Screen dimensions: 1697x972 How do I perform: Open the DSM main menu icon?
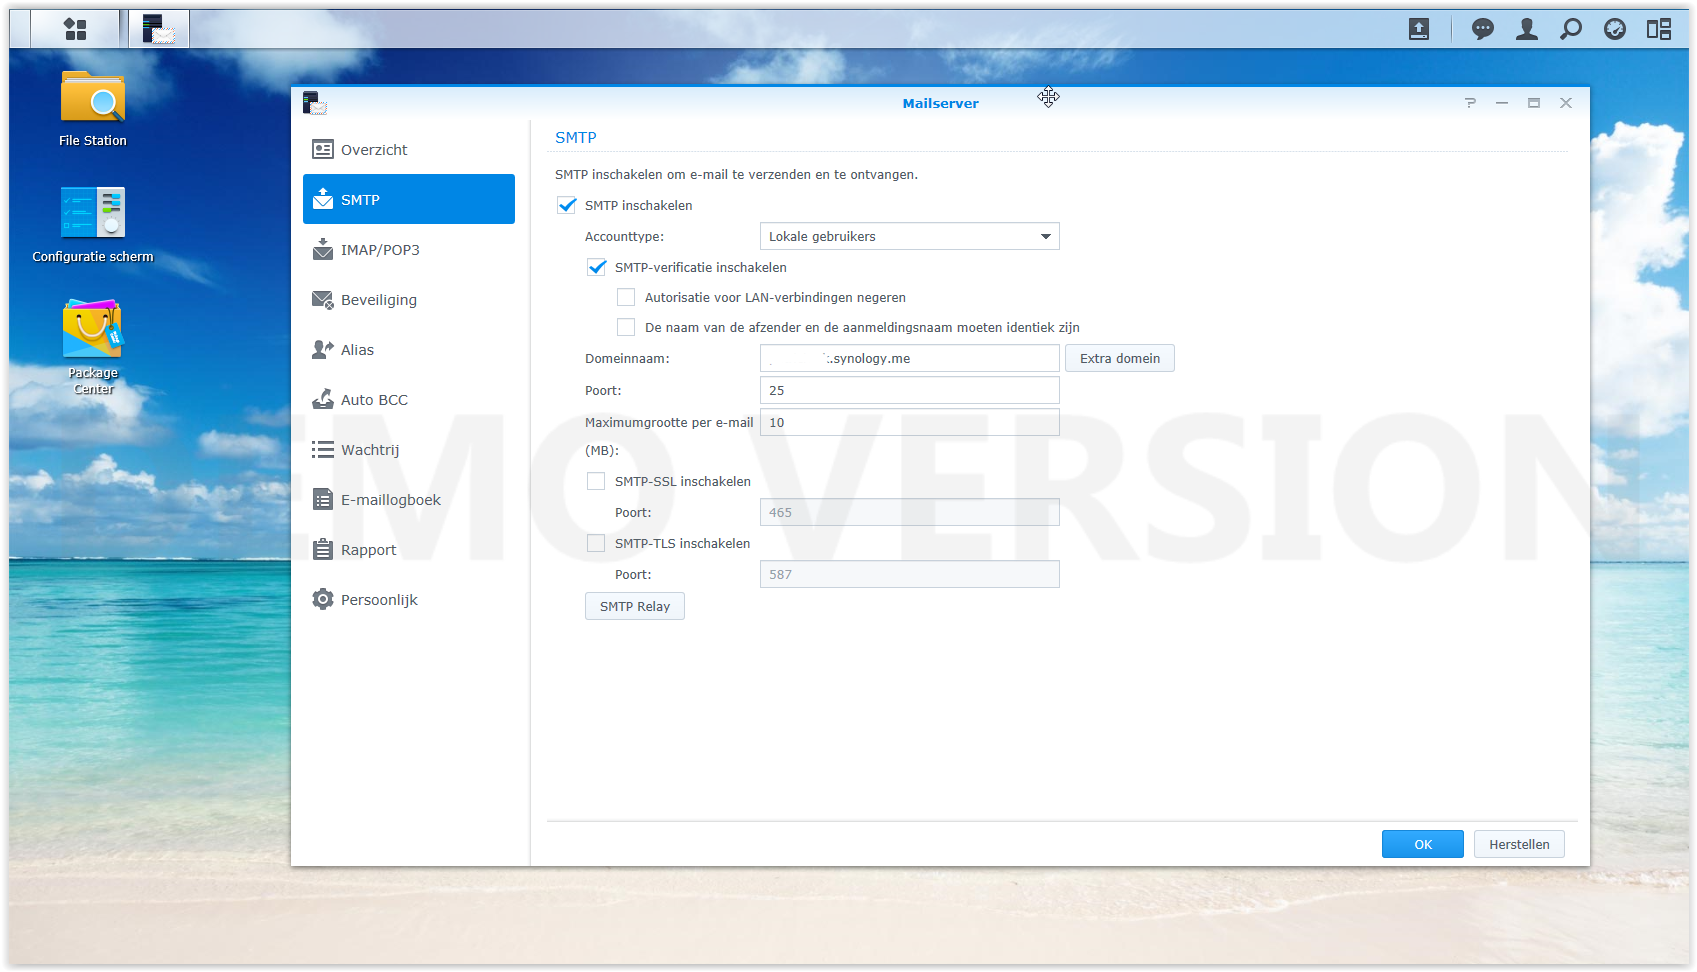[75, 29]
